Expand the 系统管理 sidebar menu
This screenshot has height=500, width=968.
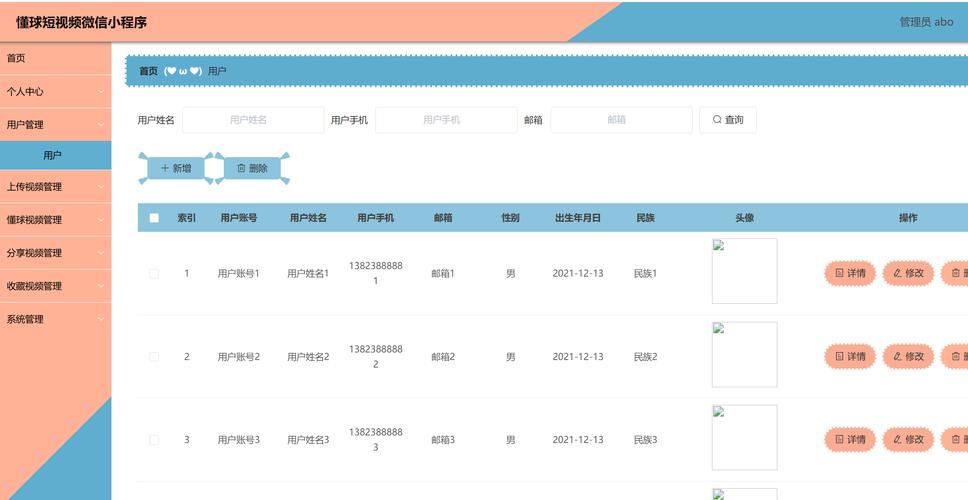click(x=55, y=319)
